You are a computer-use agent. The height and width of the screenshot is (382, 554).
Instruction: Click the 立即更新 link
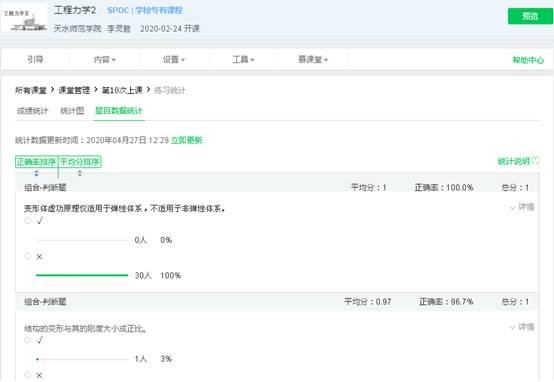click(187, 140)
